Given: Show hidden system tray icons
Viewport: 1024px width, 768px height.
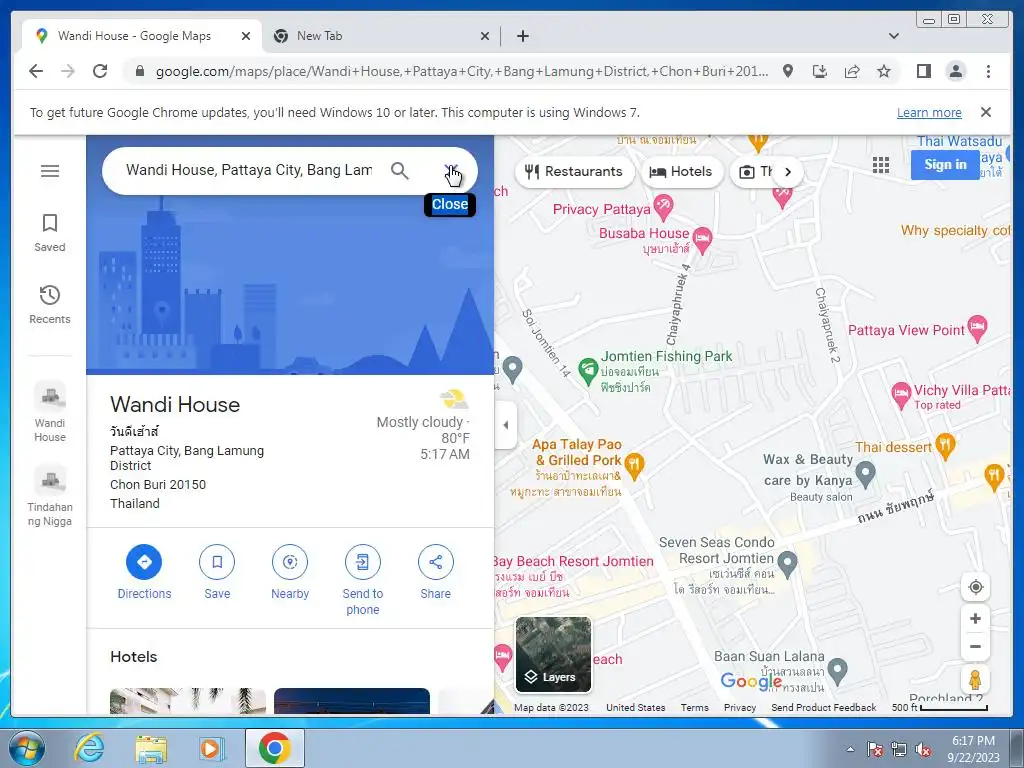Looking at the screenshot, I should coord(850,749).
